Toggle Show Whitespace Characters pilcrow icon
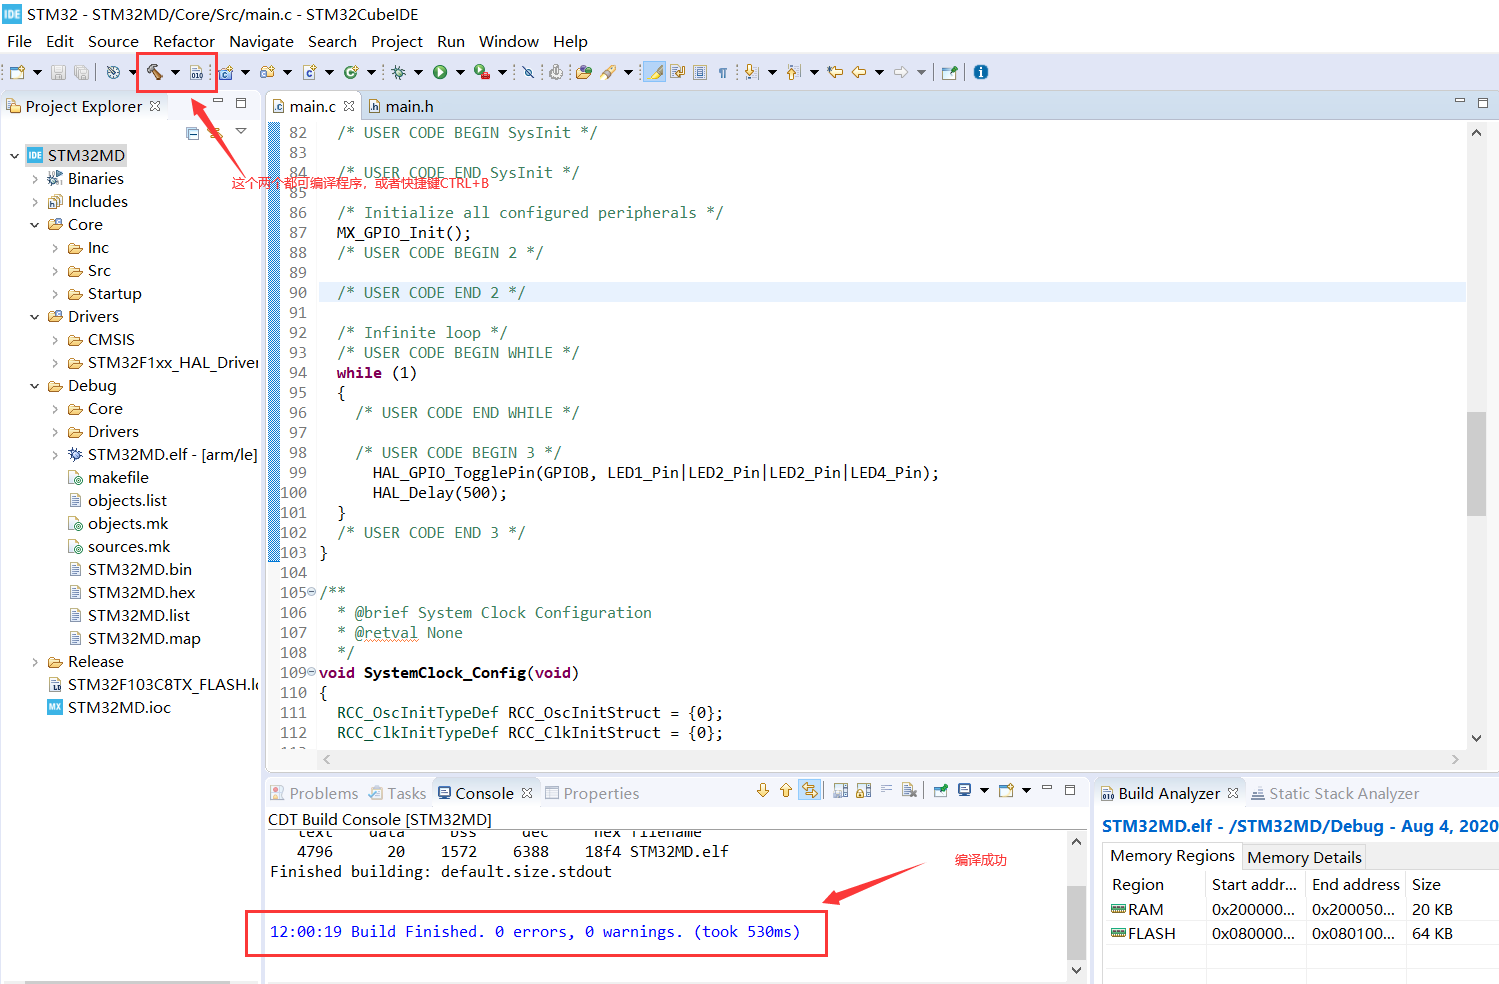Image resolution: width=1499 pixels, height=984 pixels. [723, 72]
